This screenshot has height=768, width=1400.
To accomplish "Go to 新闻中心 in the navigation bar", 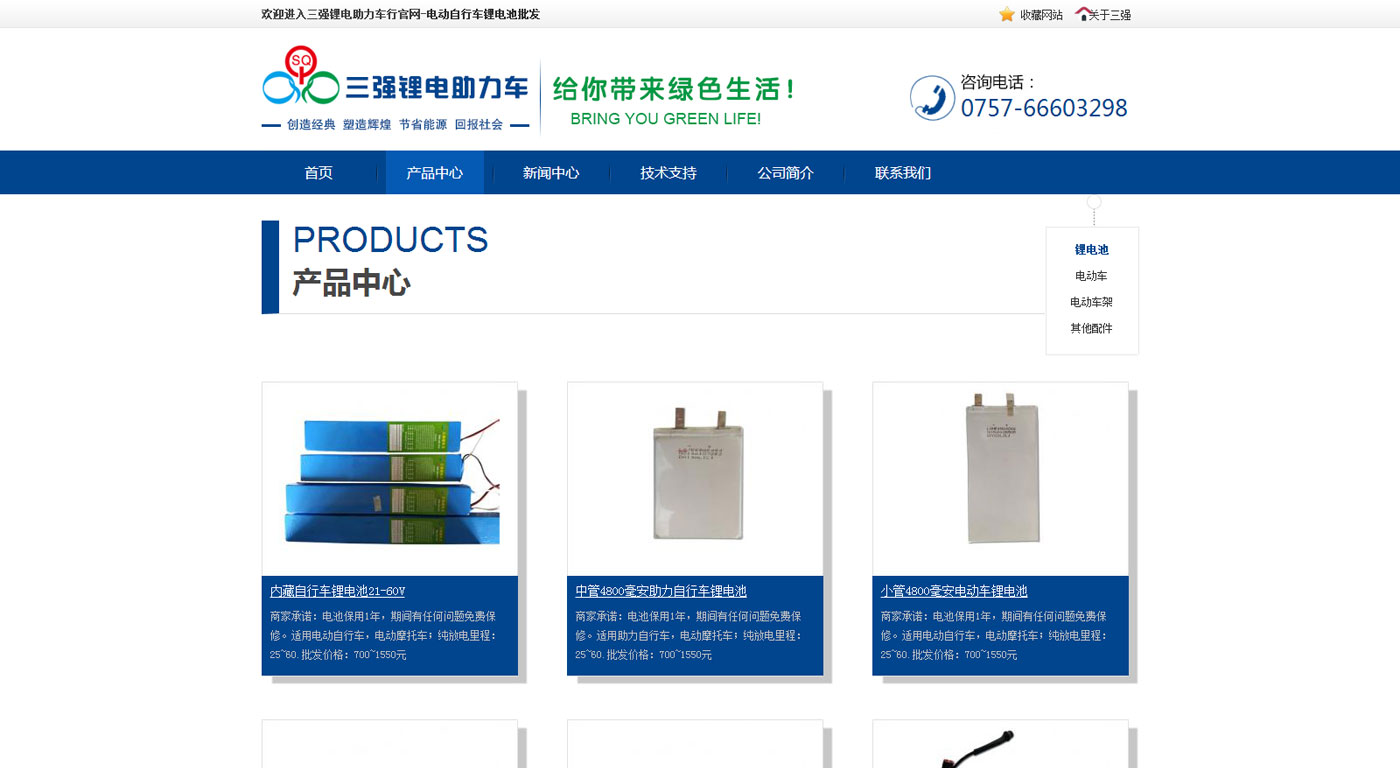I will coord(551,173).
